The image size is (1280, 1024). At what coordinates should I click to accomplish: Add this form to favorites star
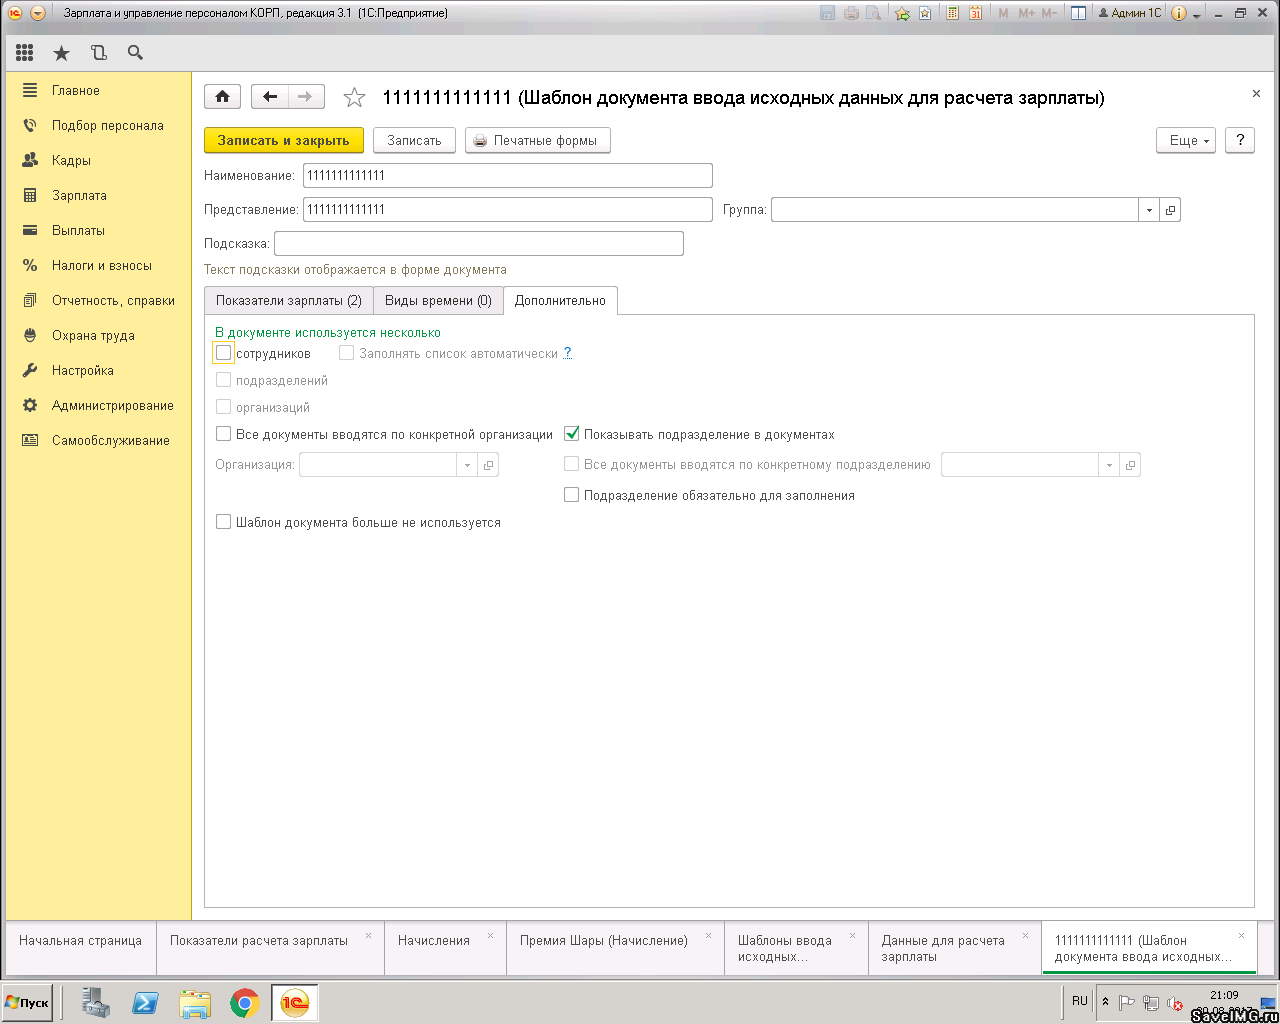pos(354,98)
